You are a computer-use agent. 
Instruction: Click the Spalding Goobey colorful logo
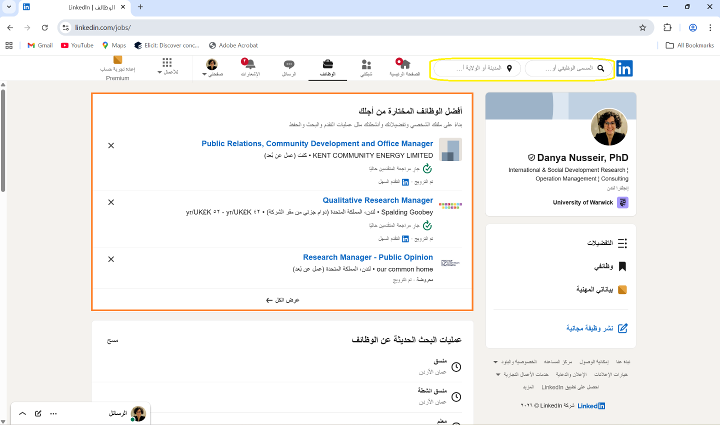click(450, 206)
